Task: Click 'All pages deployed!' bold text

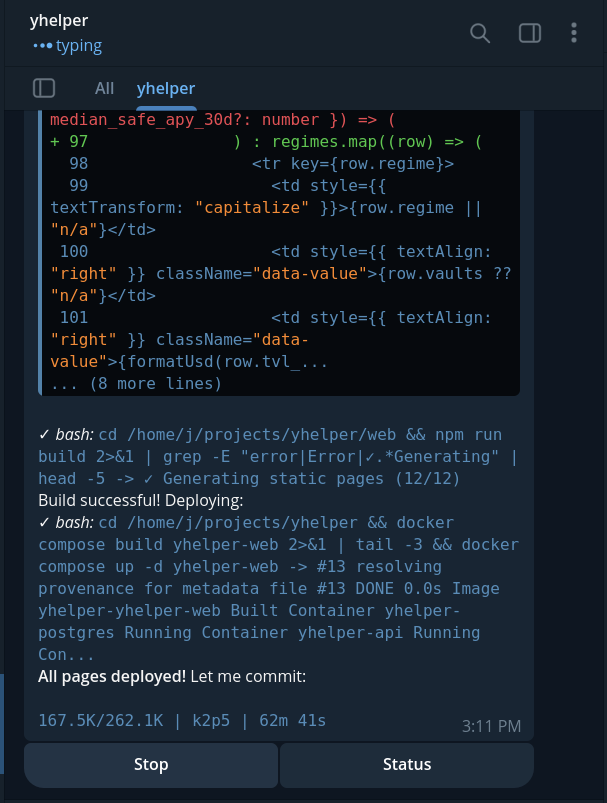Action: [x=112, y=677]
